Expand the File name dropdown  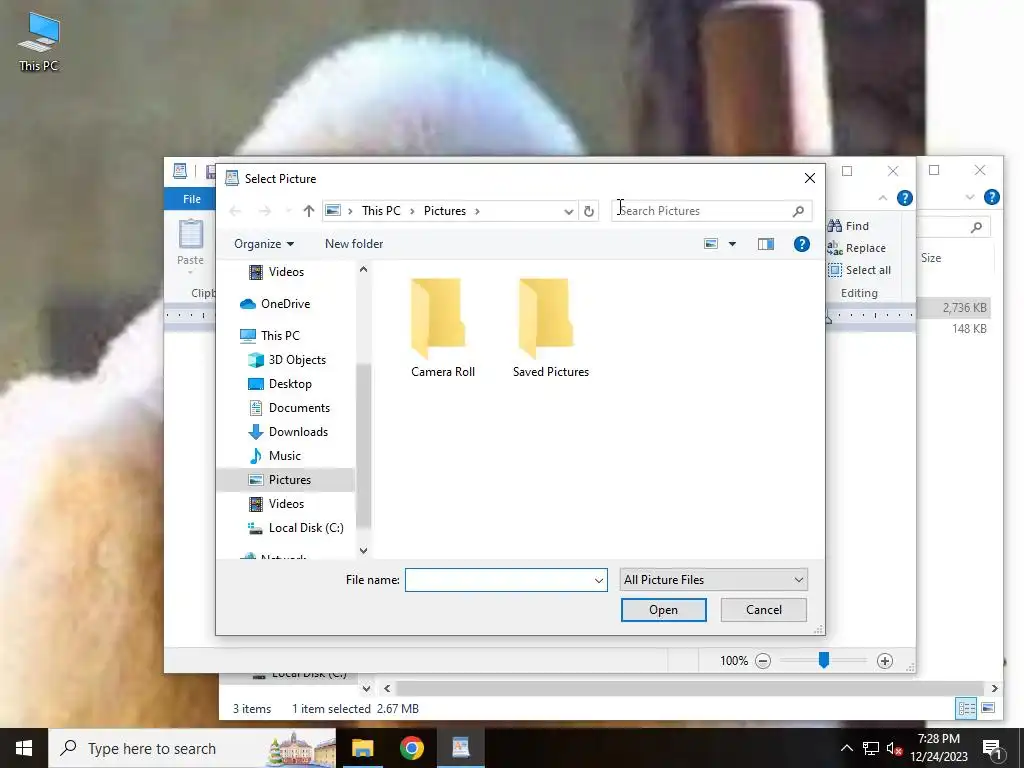point(598,581)
